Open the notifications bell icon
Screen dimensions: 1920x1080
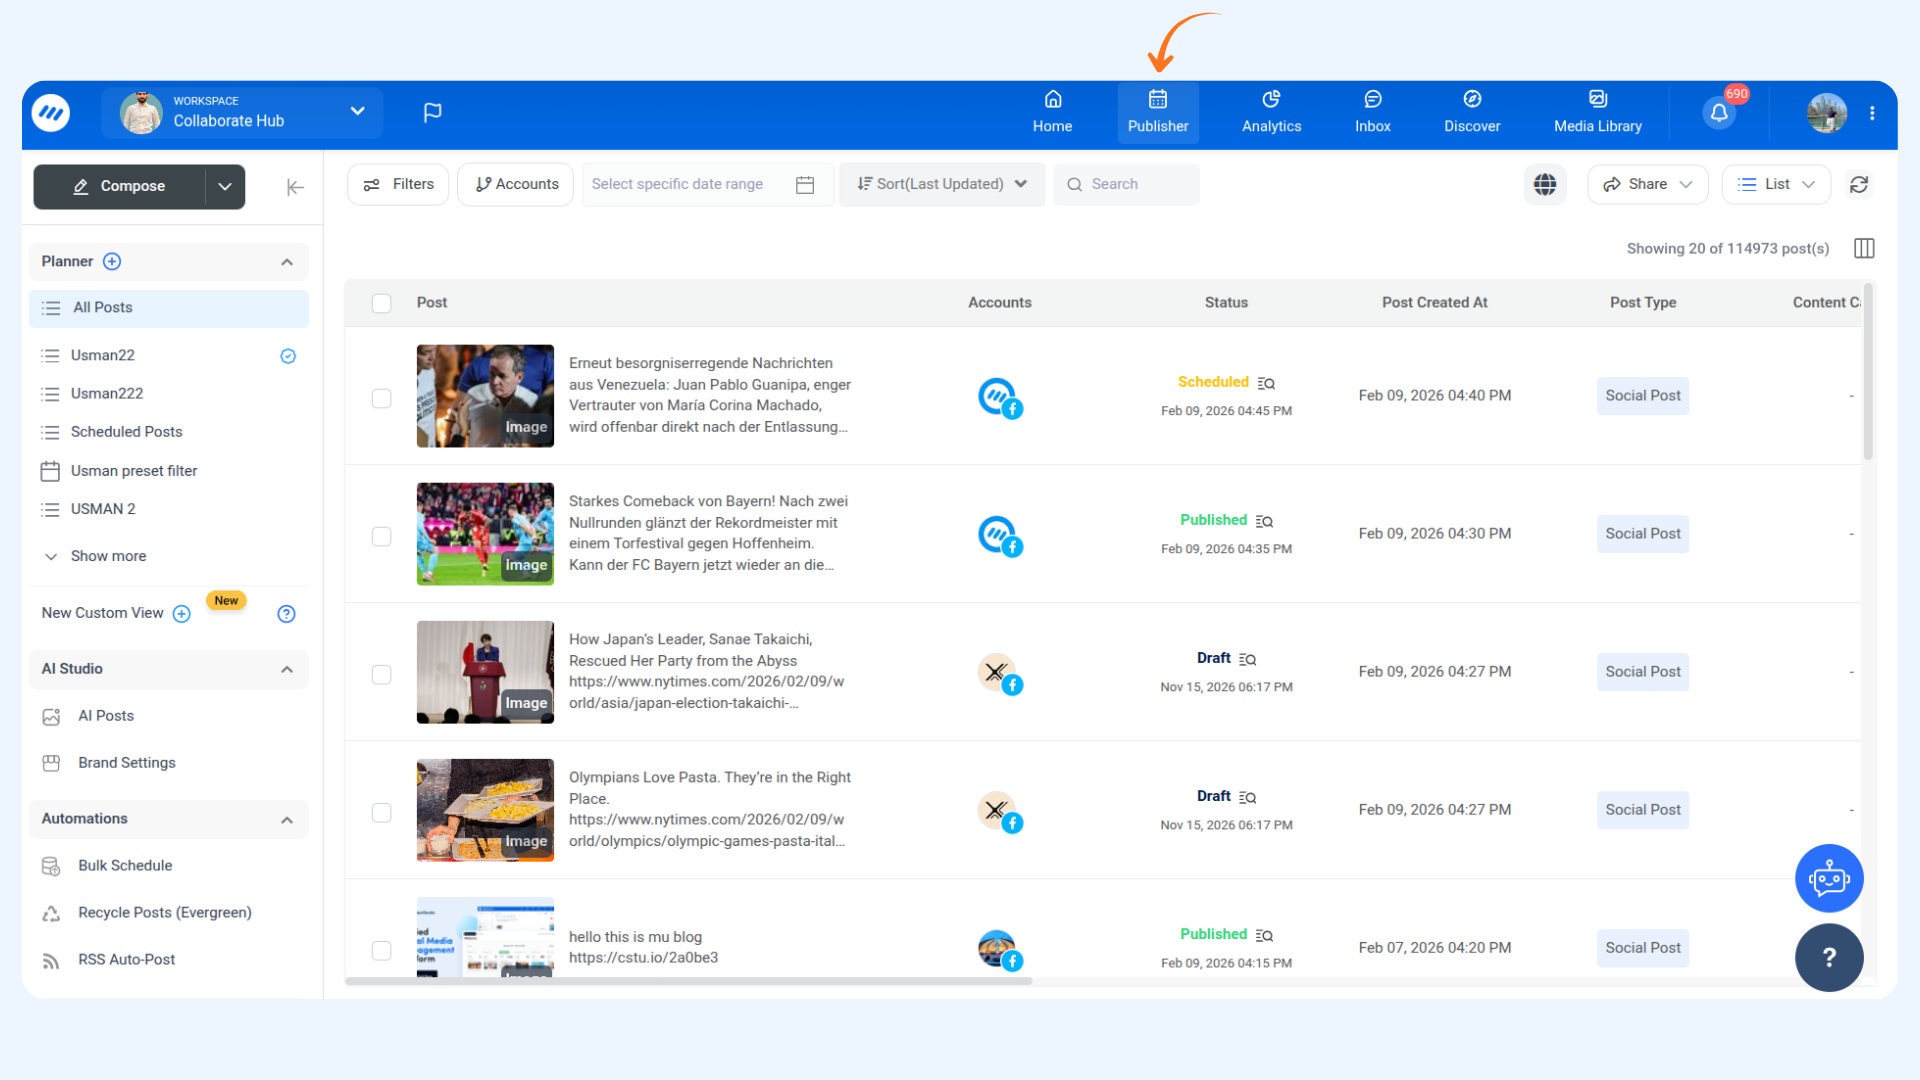click(1719, 113)
